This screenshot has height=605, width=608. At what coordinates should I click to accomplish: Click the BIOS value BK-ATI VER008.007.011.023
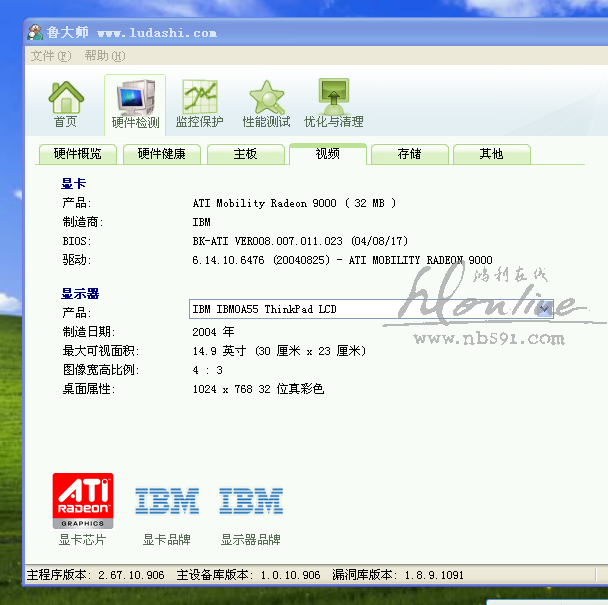coord(268,241)
